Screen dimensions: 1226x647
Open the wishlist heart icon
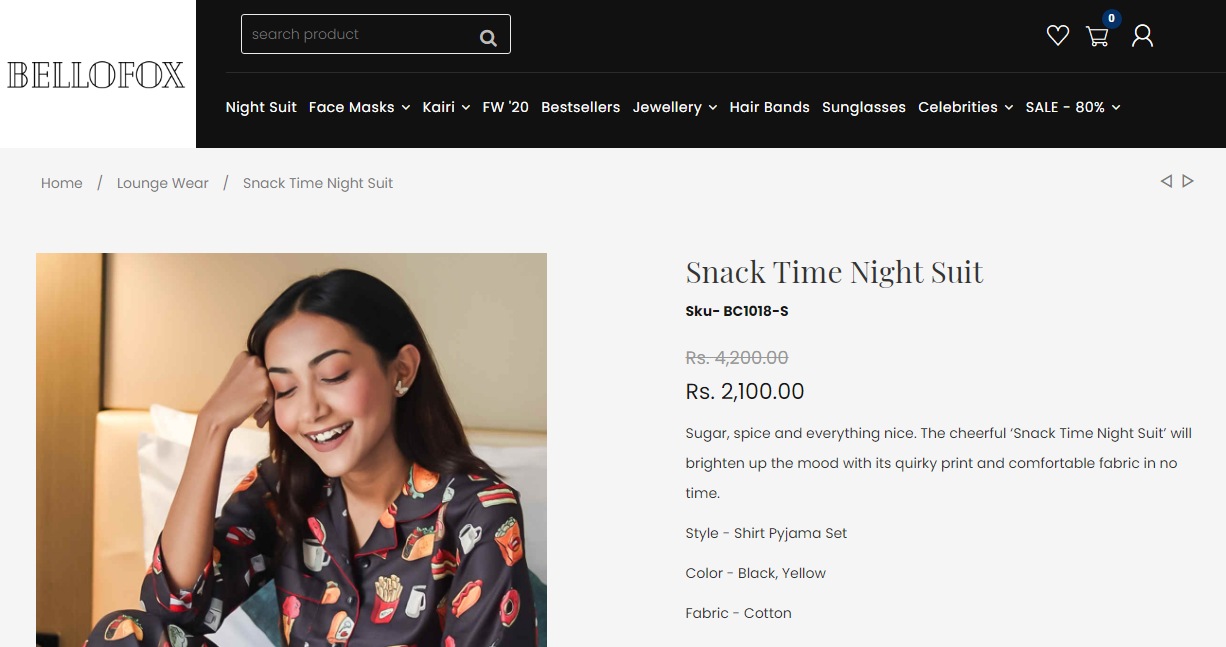(1058, 36)
